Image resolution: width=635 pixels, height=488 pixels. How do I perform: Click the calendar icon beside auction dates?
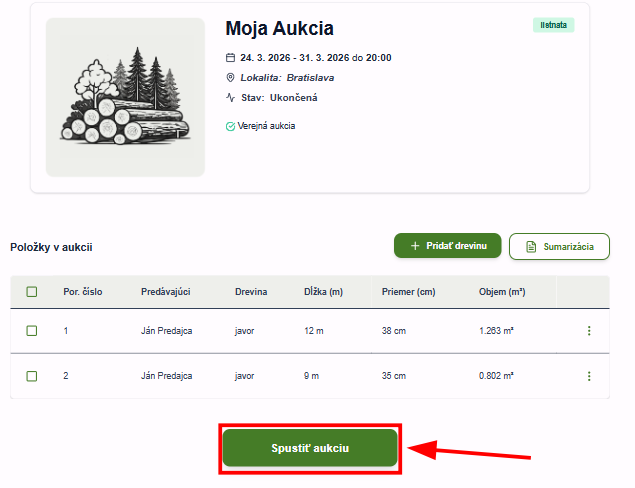230,58
